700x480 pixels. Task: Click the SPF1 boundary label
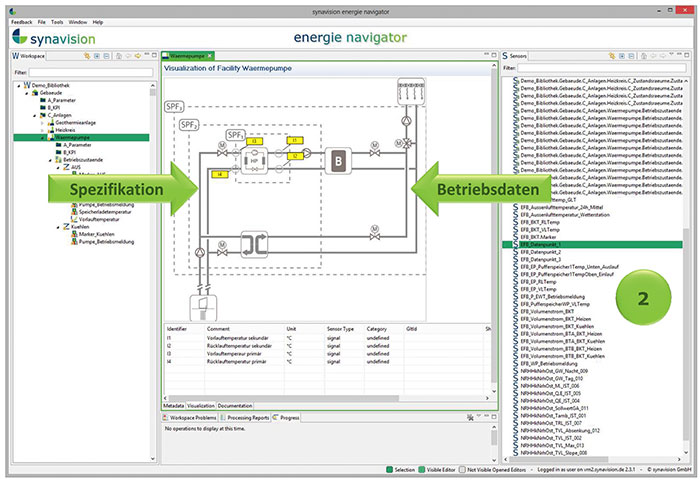pos(235,135)
